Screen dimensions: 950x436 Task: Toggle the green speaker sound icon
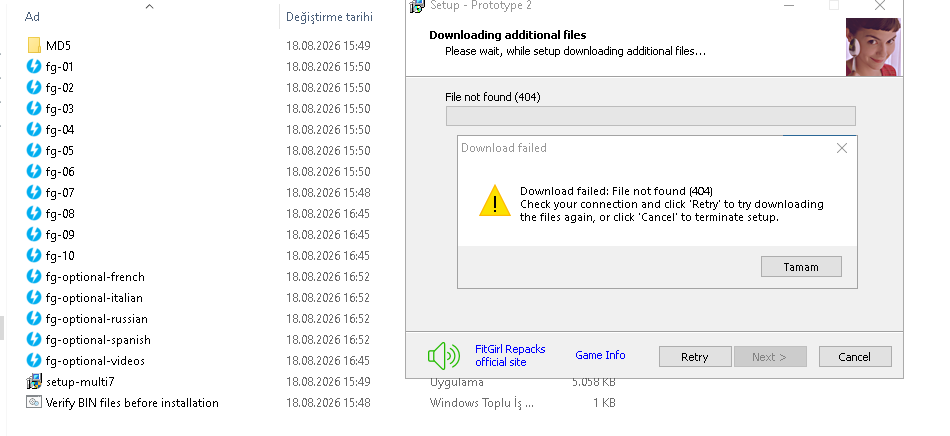pyautogui.click(x=443, y=355)
